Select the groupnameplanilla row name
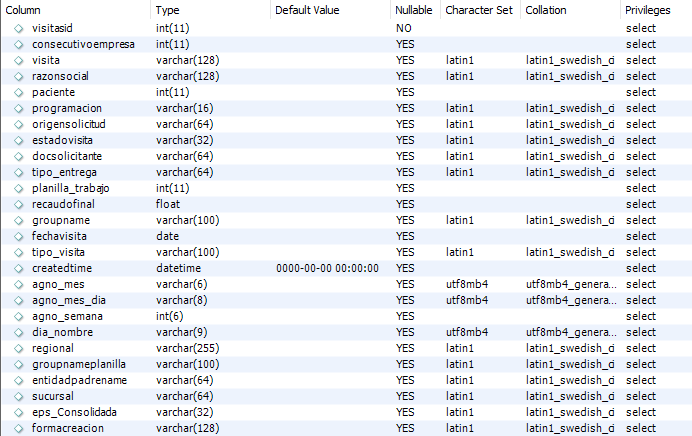Image resolution: width=692 pixels, height=436 pixels. 79,364
